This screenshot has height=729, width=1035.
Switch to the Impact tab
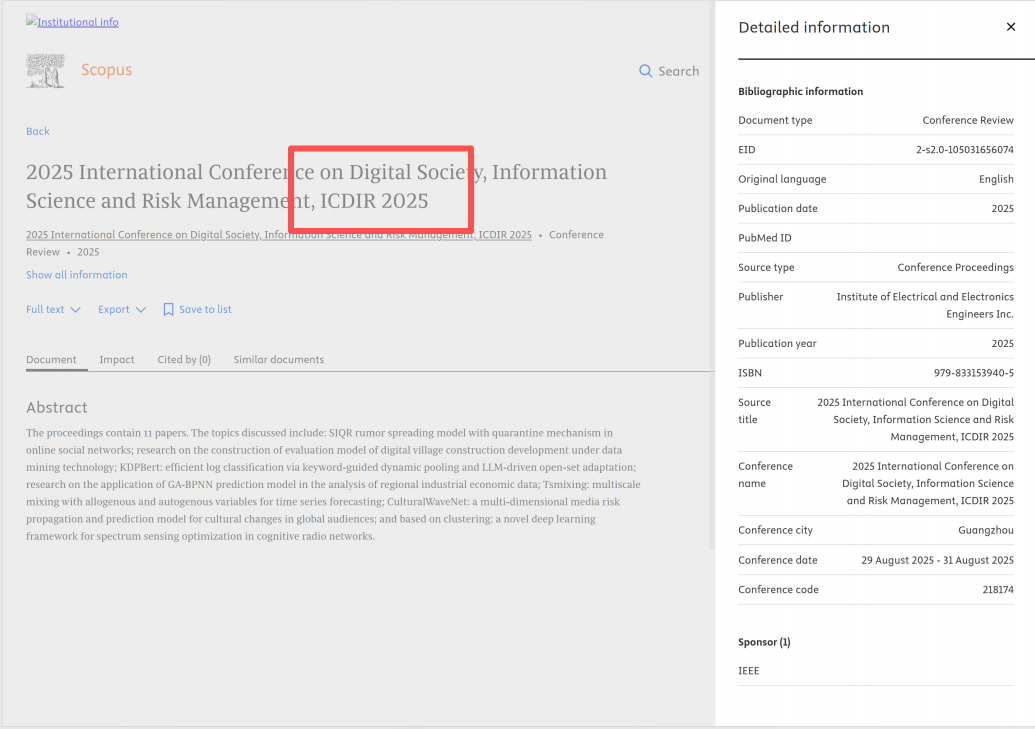coord(117,360)
